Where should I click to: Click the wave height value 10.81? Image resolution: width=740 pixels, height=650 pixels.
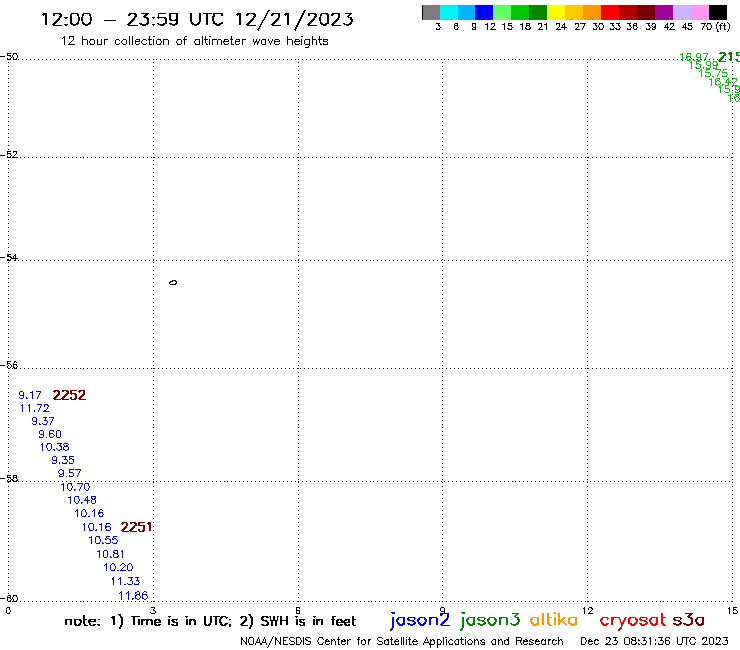110,554
